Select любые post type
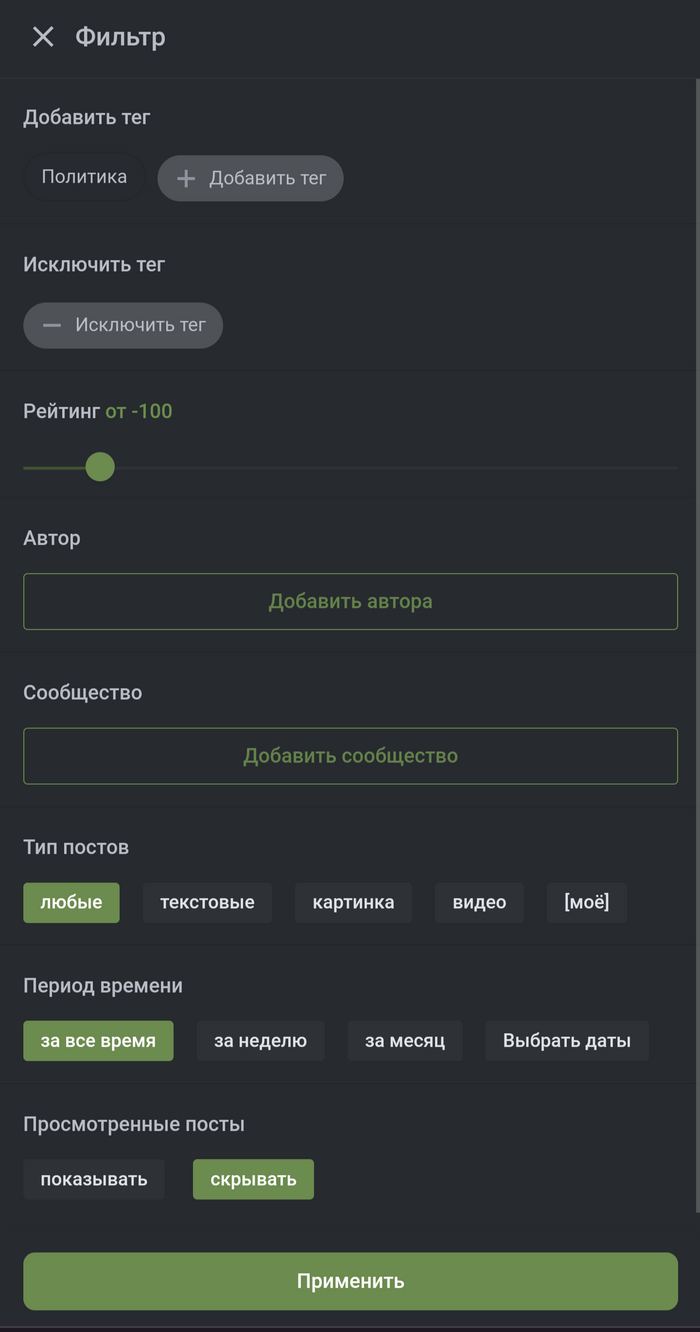This screenshot has height=1332, width=700. (71, 902)
